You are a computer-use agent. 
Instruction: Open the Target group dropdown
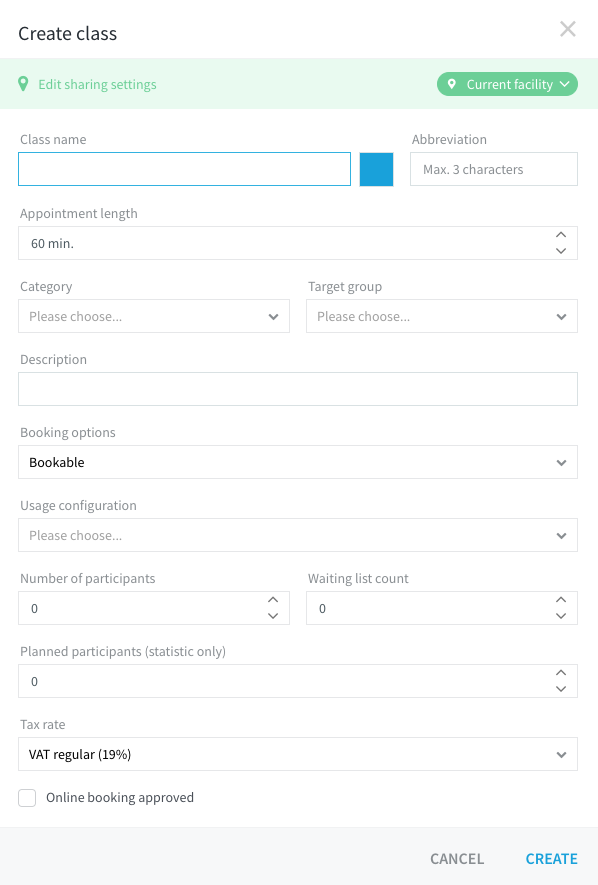pos(442,316)
